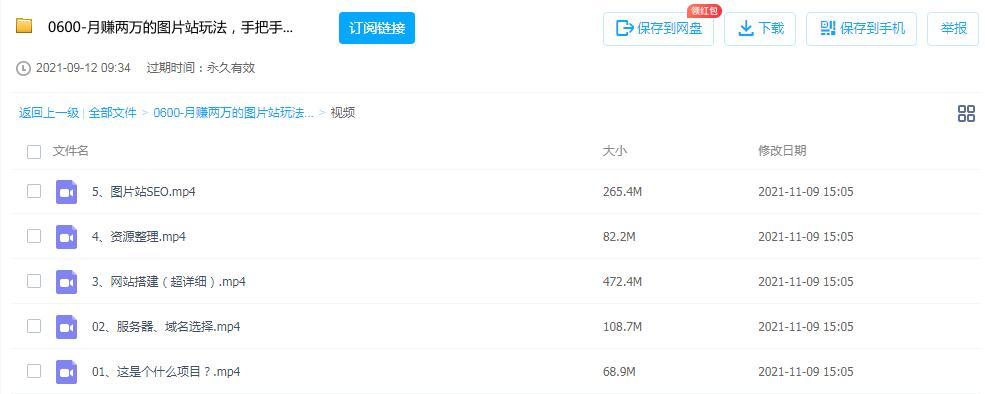Open file 4、资源整理.mp4

click(x=139, y=237)
